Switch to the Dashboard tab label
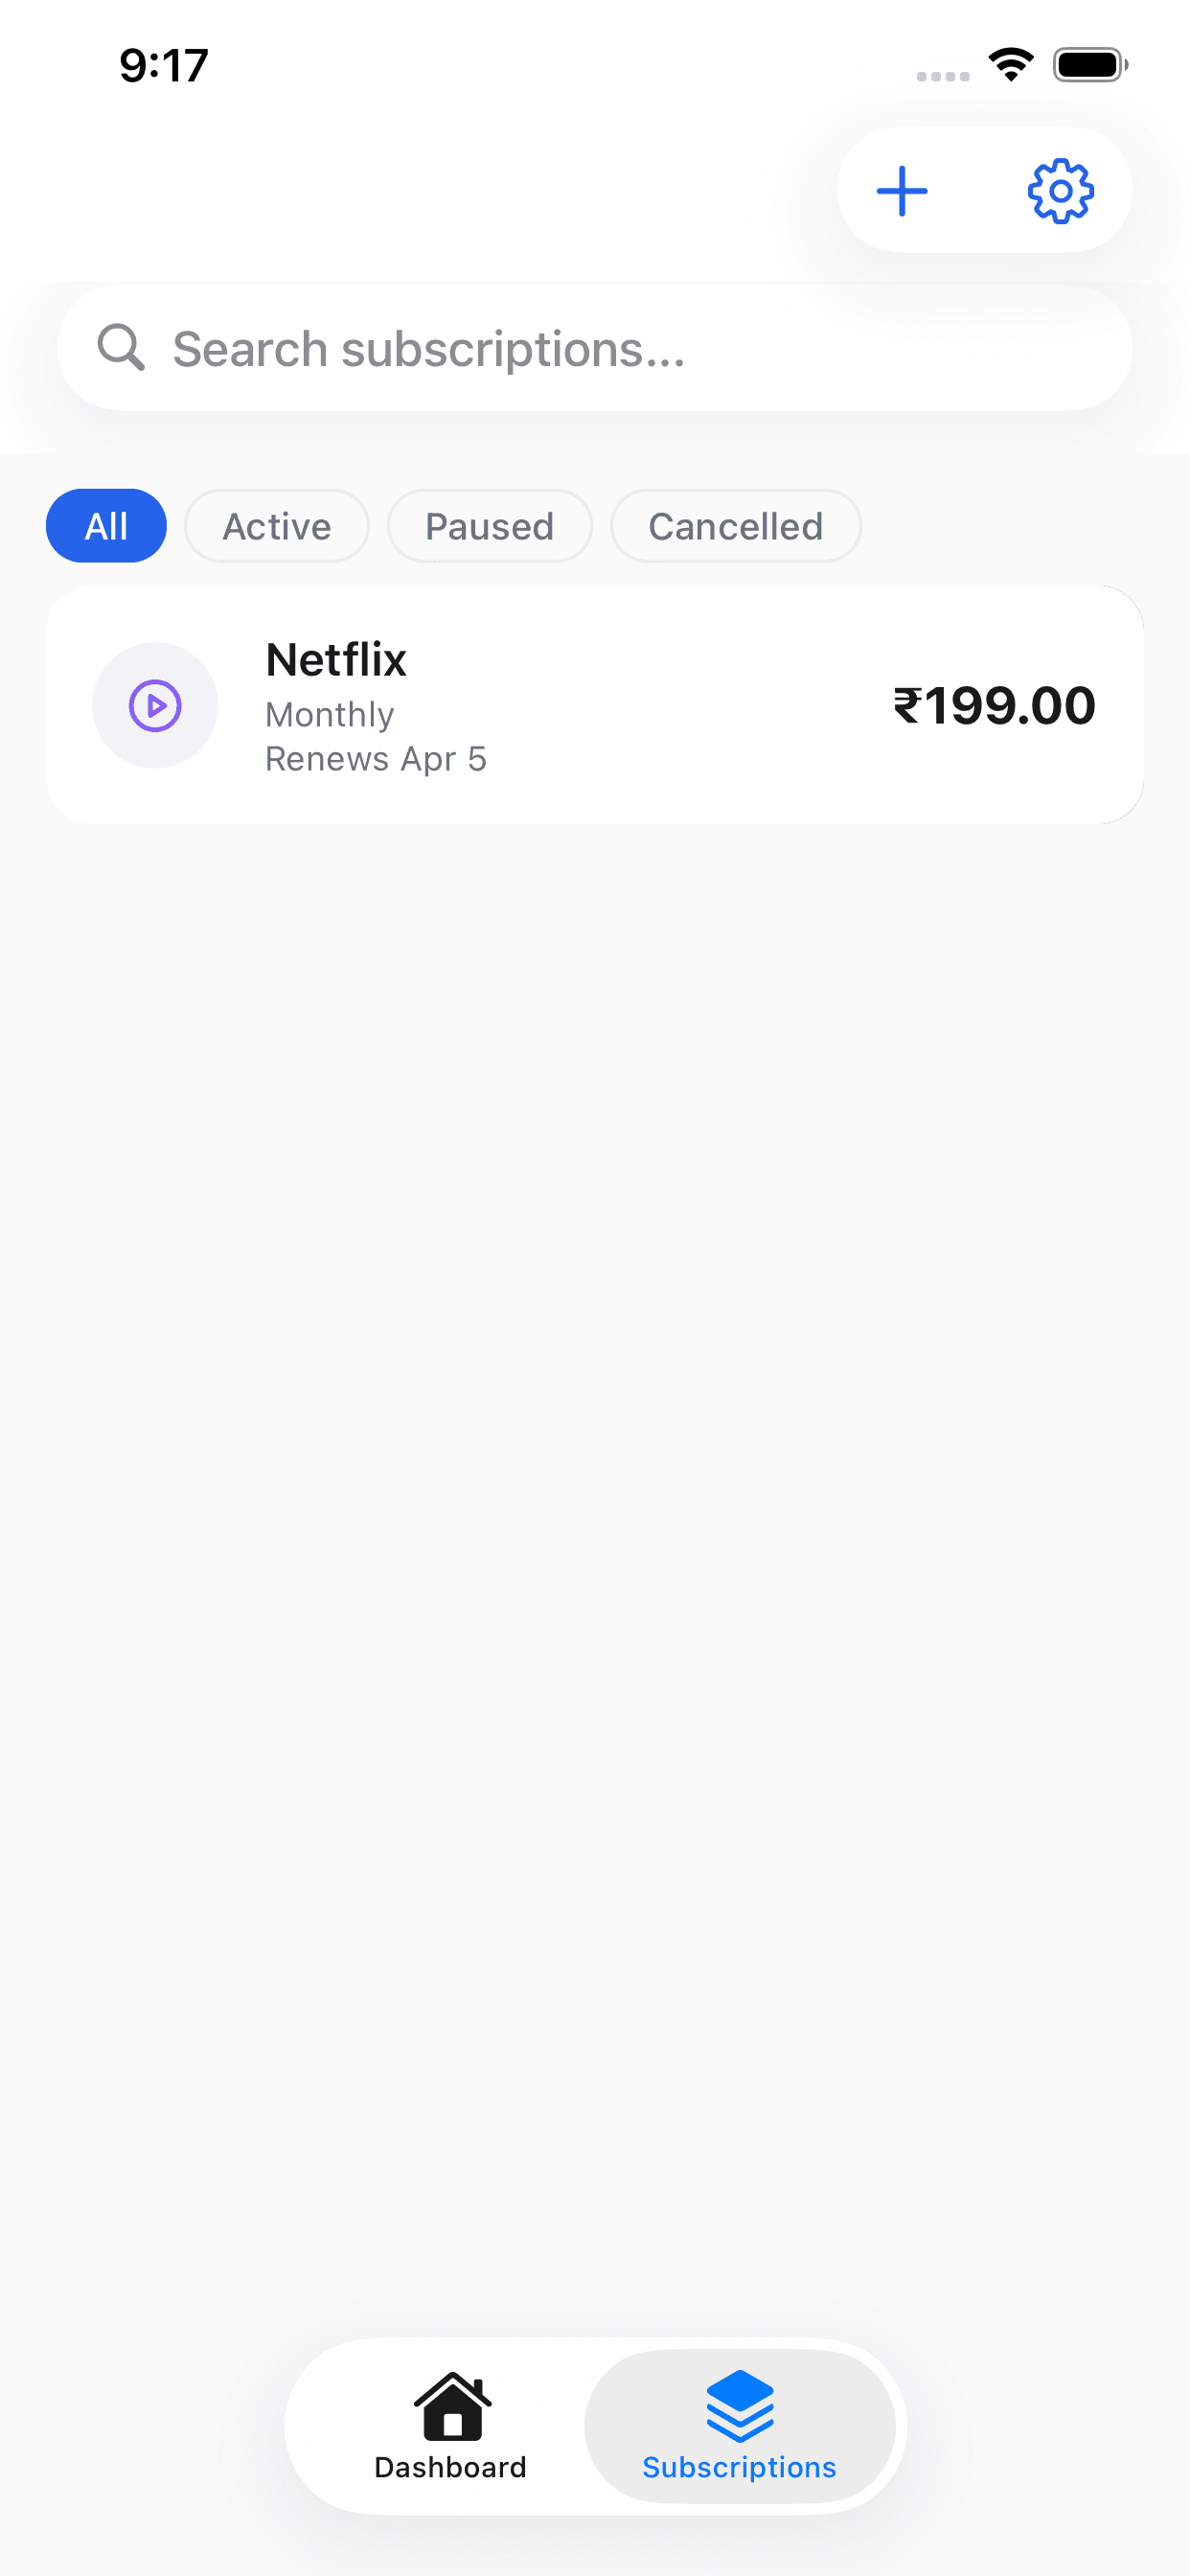1190x2576 pixels. [x=451, y=2467]
